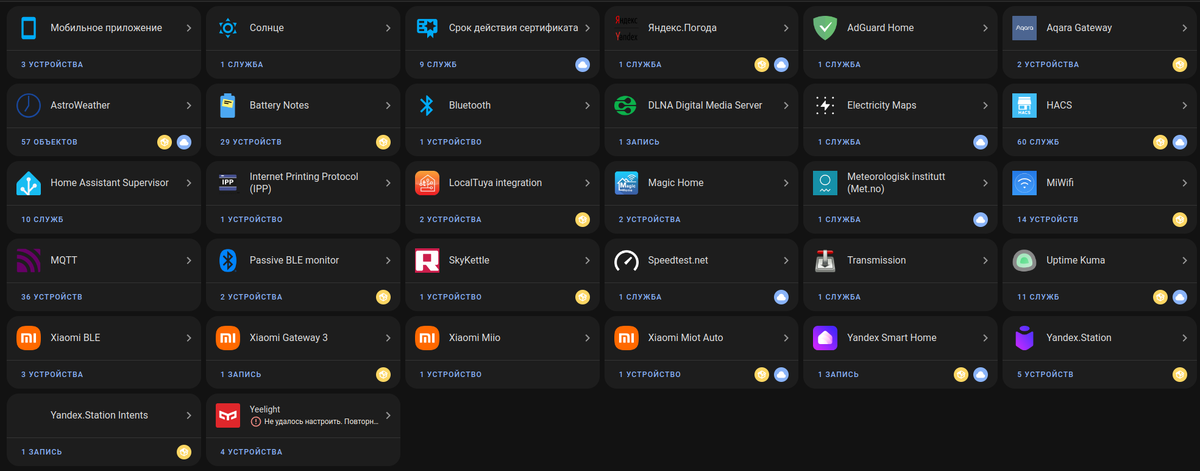
Task: Click the Passive BLE monitor icon
Action: click(x=228, y=260)
